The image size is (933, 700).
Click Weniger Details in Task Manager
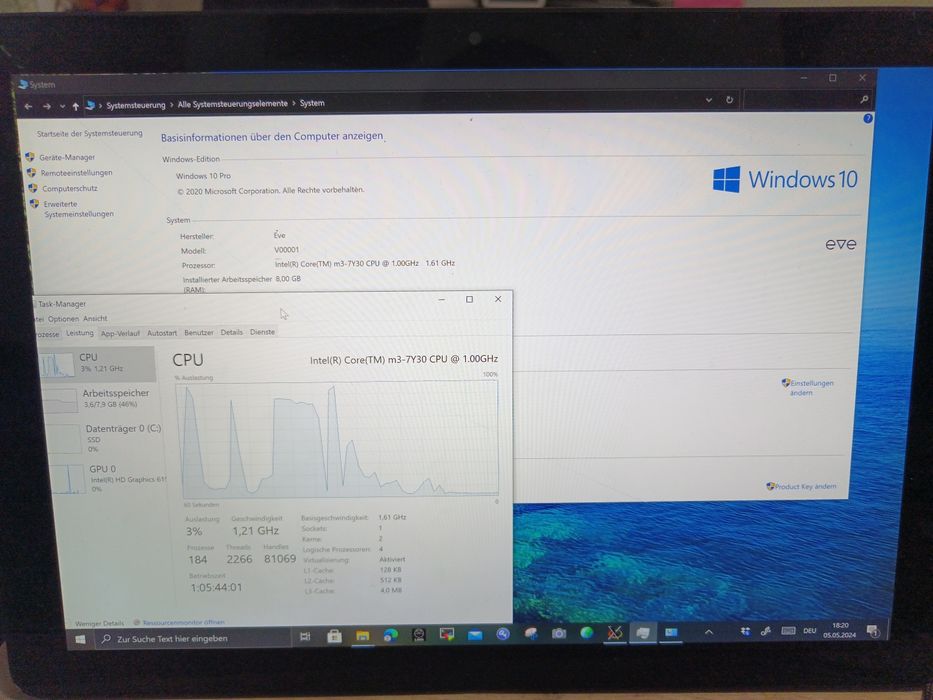click(x=99, y=623)
